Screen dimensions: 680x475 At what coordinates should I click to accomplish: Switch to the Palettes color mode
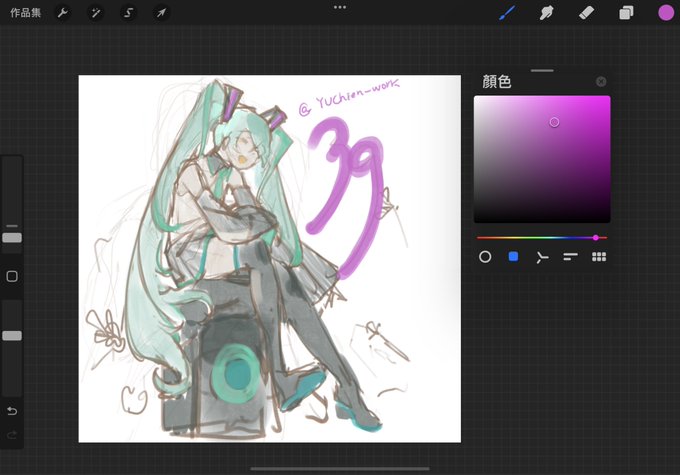[599, 257]
